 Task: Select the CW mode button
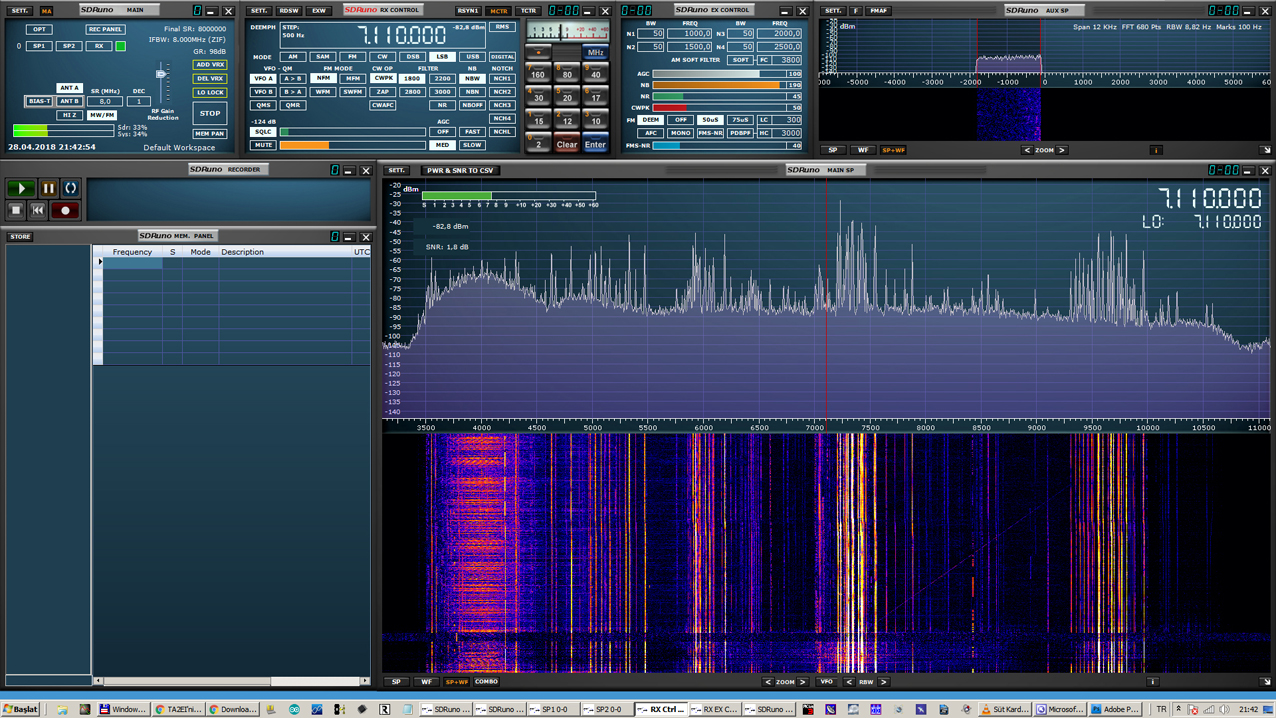(x=382, y=57)
